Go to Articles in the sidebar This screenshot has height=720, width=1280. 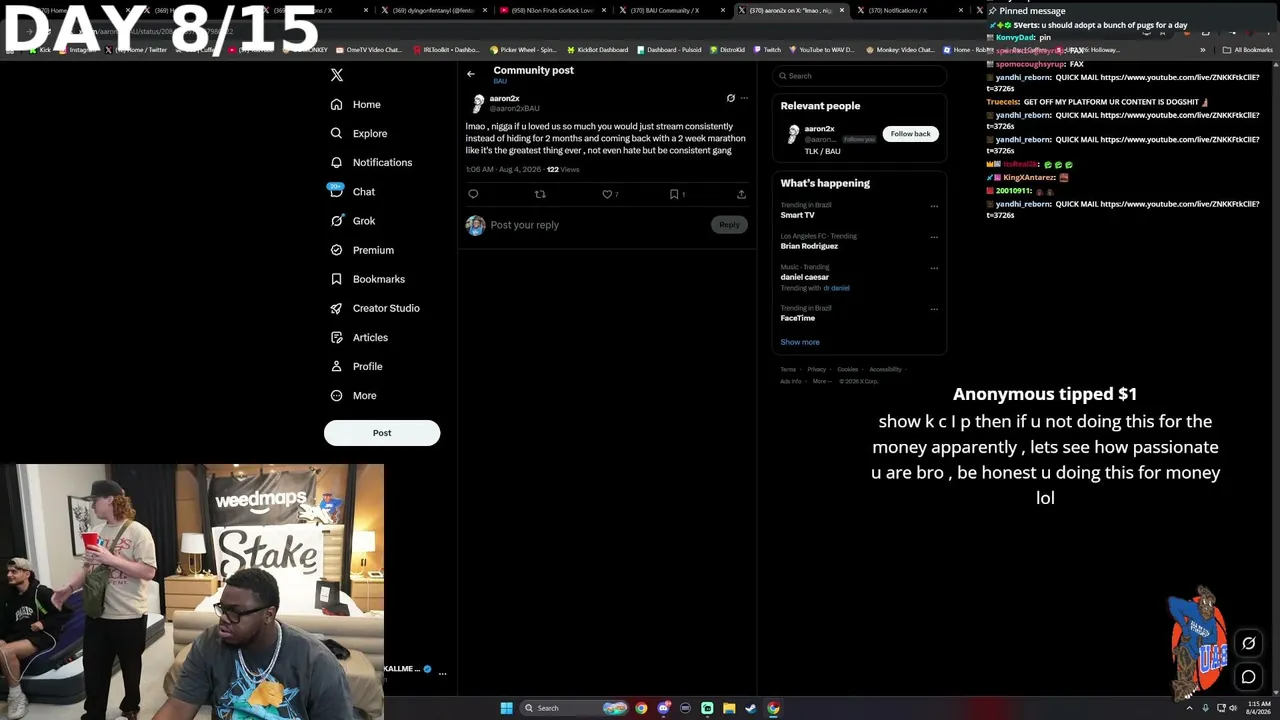[358, 337]
